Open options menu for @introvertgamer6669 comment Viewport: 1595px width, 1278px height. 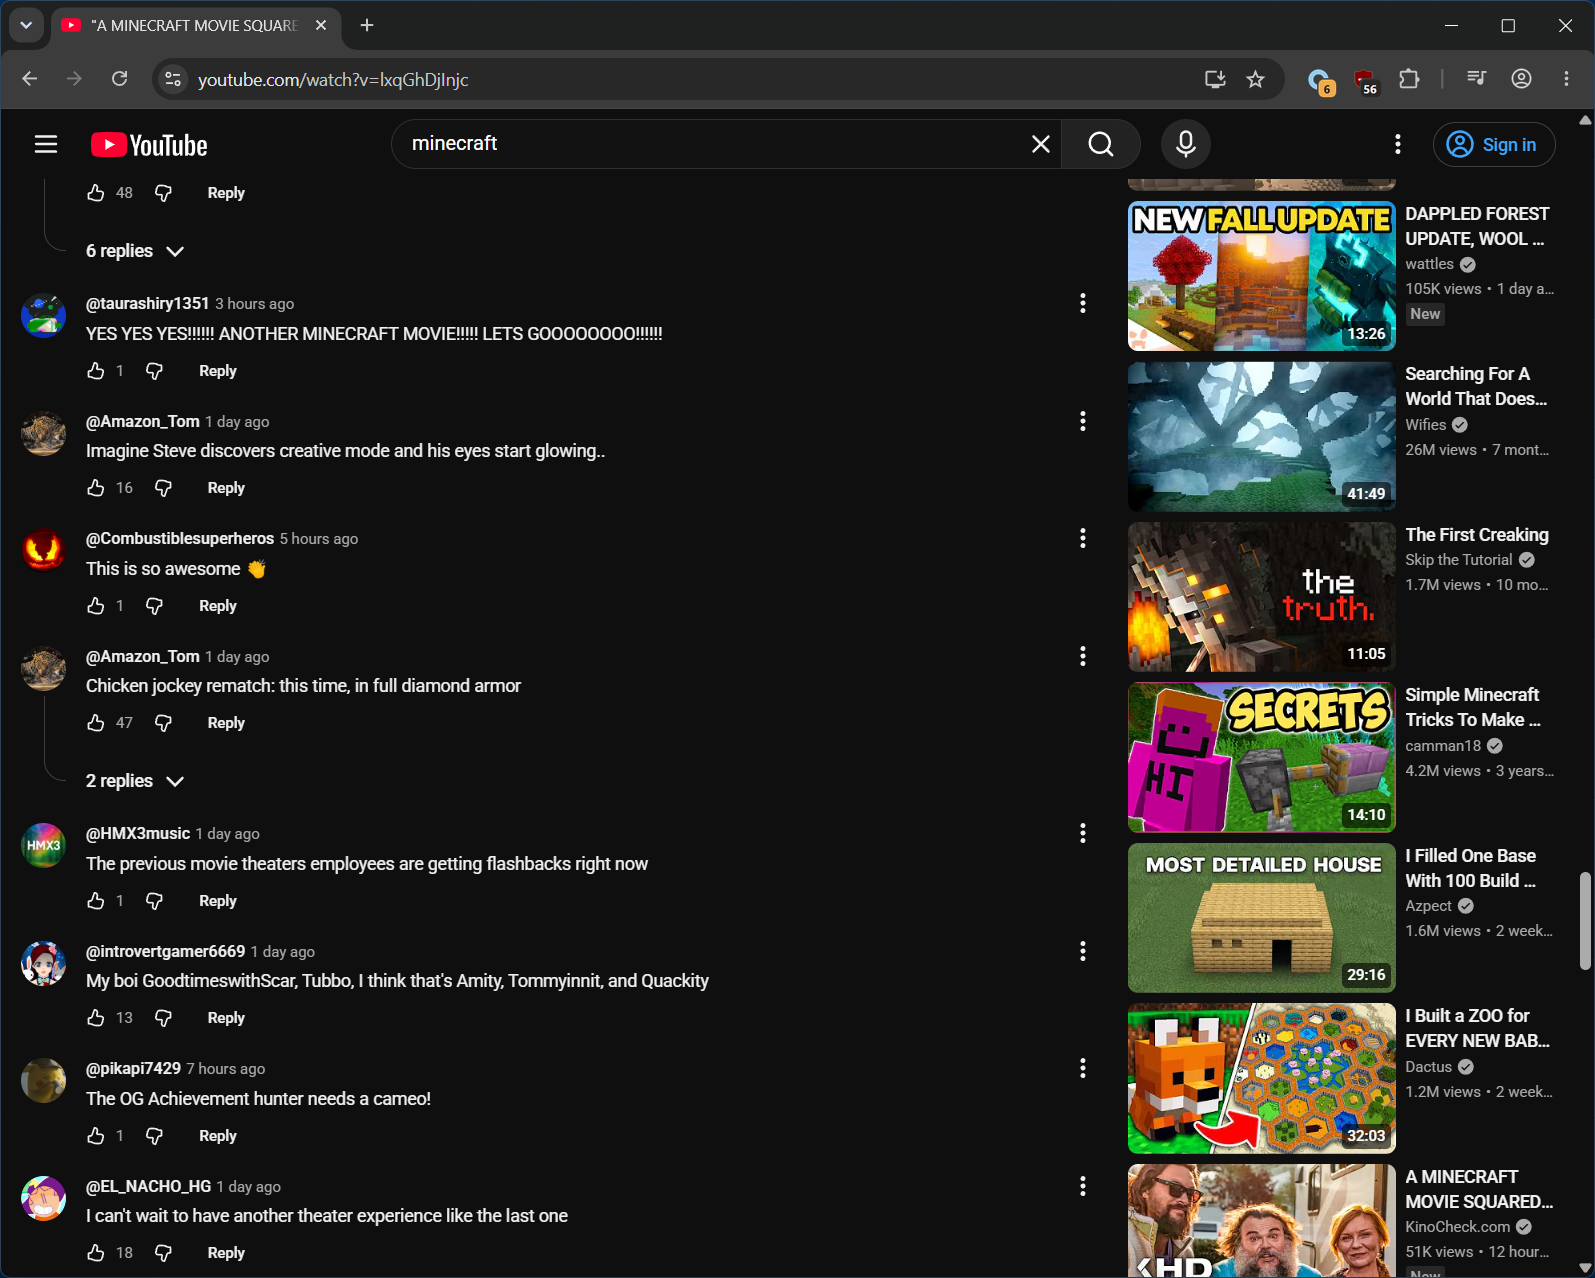(1082, 951)
